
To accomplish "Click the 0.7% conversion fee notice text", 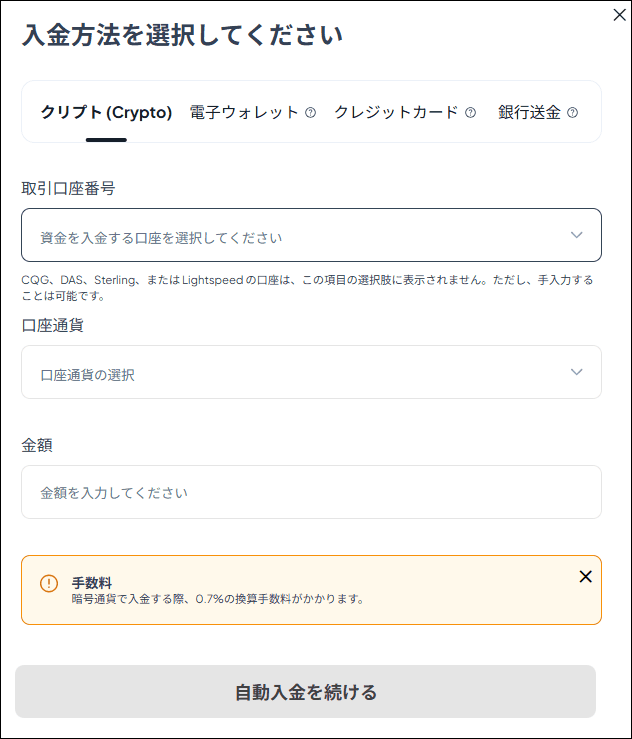I will click(218, 600).
